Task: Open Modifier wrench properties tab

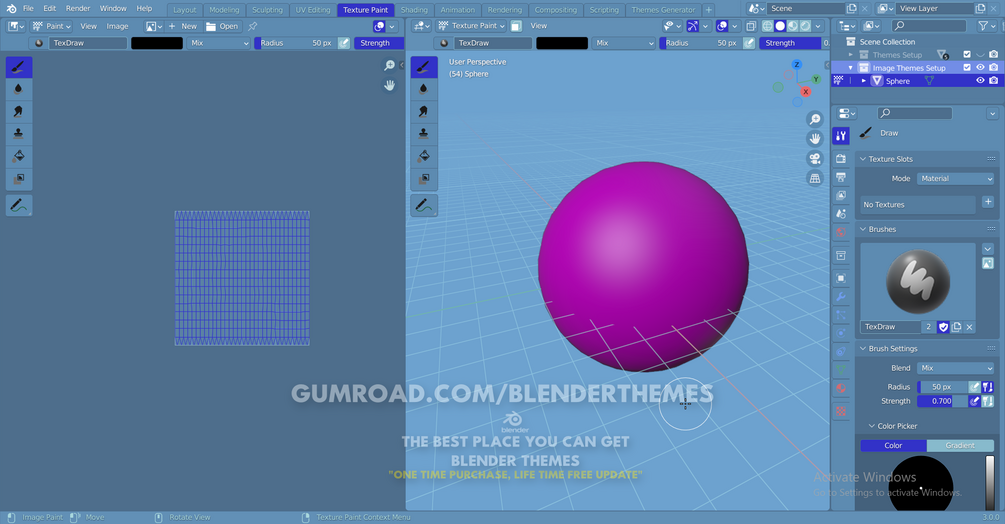Action: click(841, 297)
